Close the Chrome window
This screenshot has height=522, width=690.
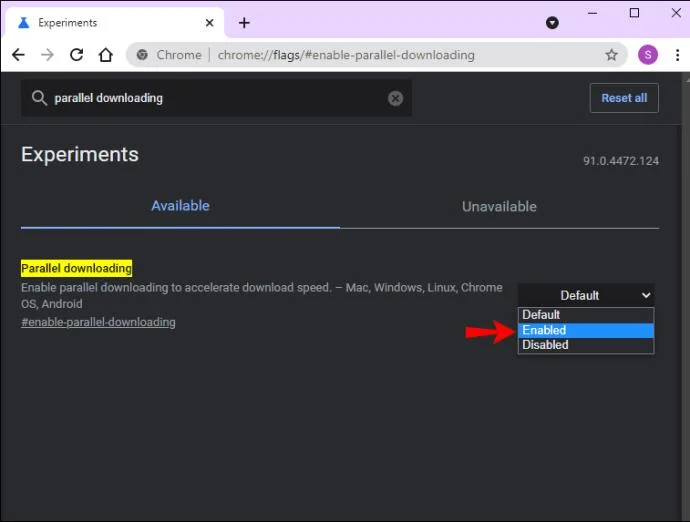tap(676, 13)
